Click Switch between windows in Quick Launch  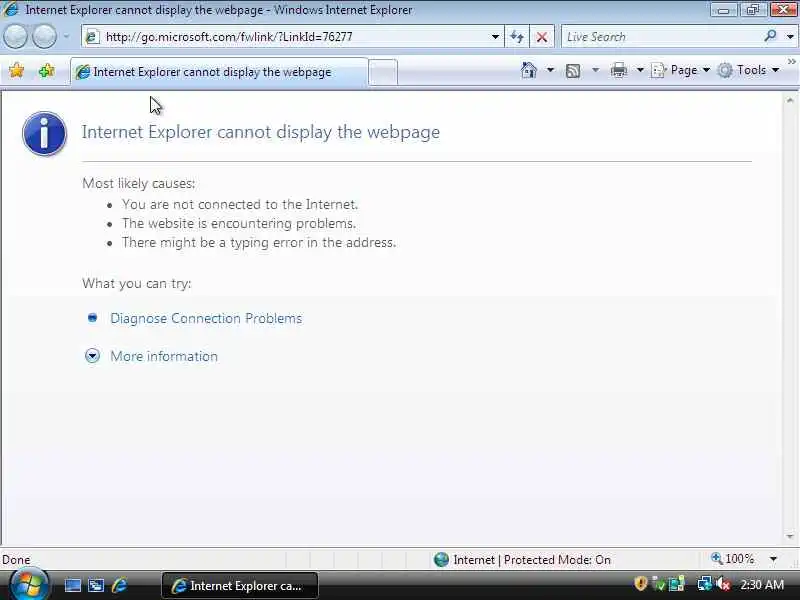(96, 585)
